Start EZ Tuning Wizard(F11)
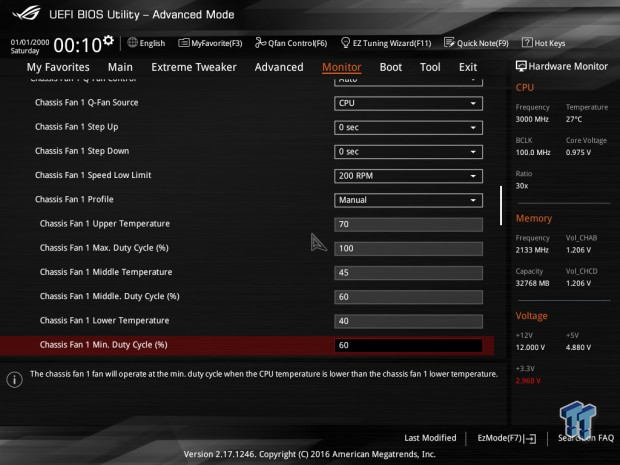Viewport: 620px width, 465px height. (x=386, y=43)
